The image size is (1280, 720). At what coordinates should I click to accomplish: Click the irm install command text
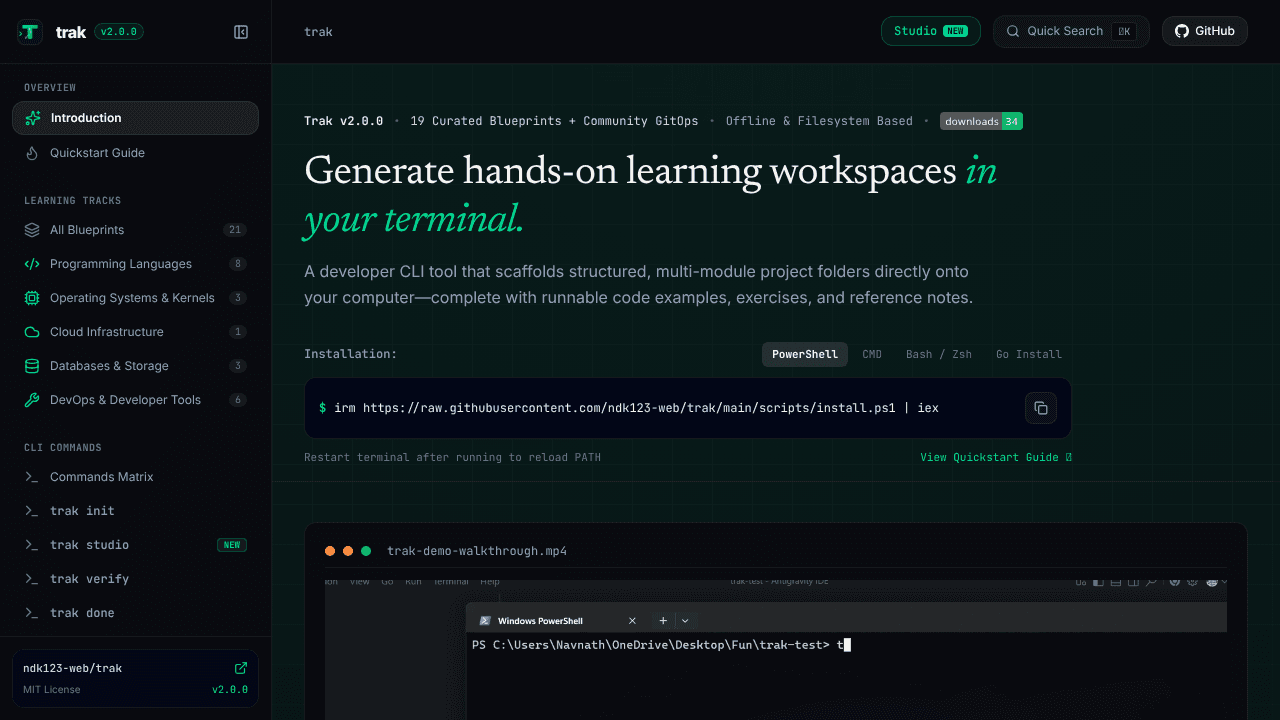pyautogui.click(x=636, y=408)
